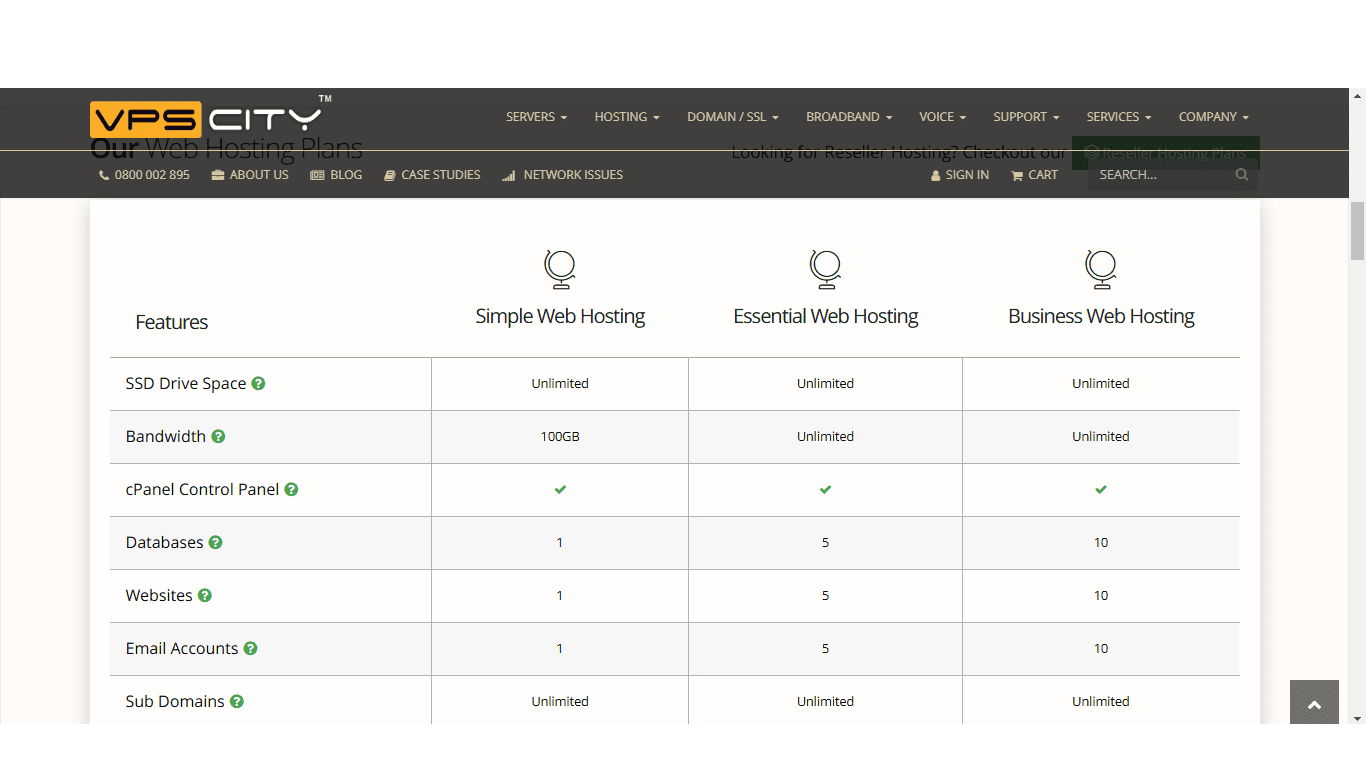Click help icon next to Websites
Viewport: 1366px width, 768px height.
tap(204, 595)
